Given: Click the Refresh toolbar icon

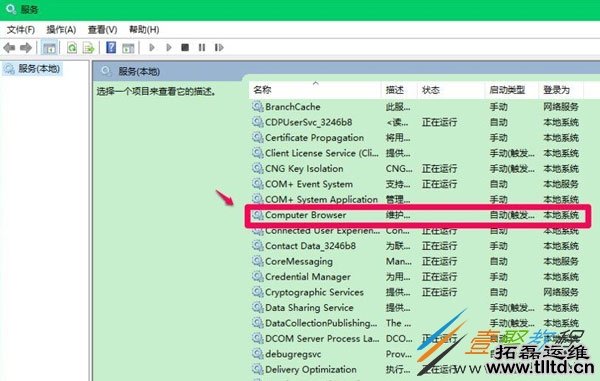Looking at the screenshot, I should [x=72, y=48].
